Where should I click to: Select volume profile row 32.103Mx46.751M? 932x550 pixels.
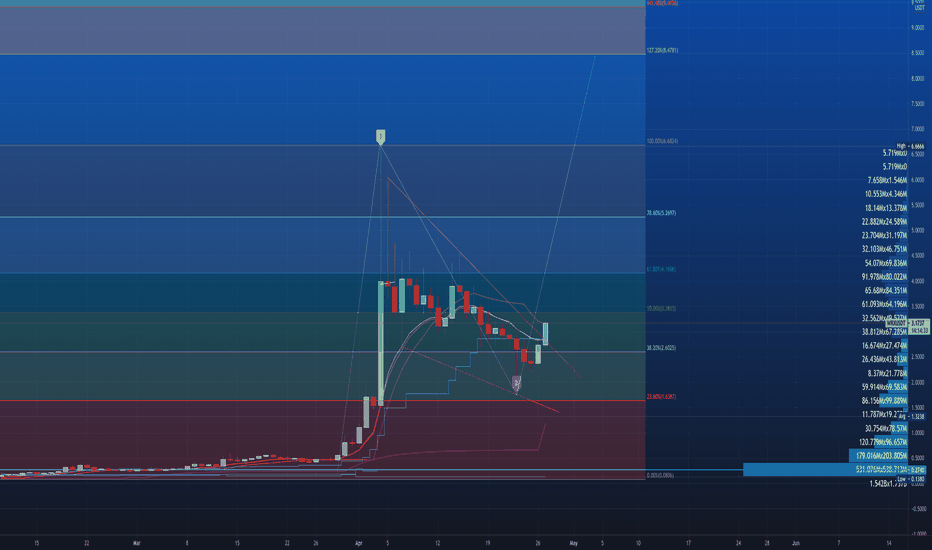point(884,249)
